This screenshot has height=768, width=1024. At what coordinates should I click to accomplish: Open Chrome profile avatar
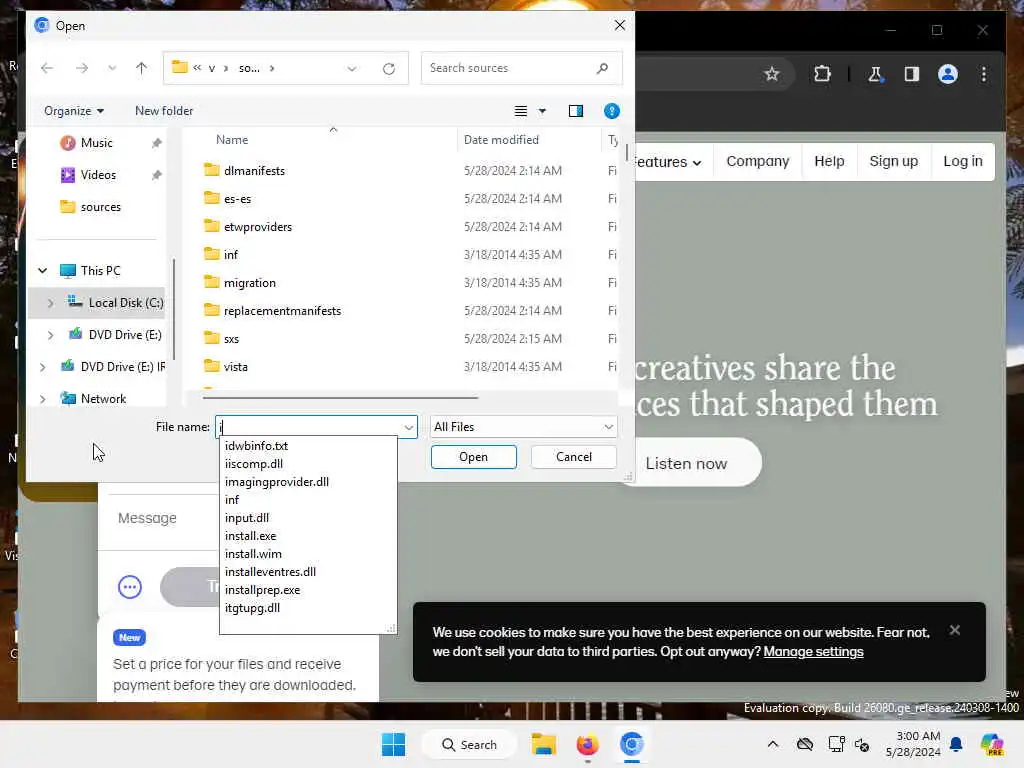pyautogui.click(x=948, y=74)
